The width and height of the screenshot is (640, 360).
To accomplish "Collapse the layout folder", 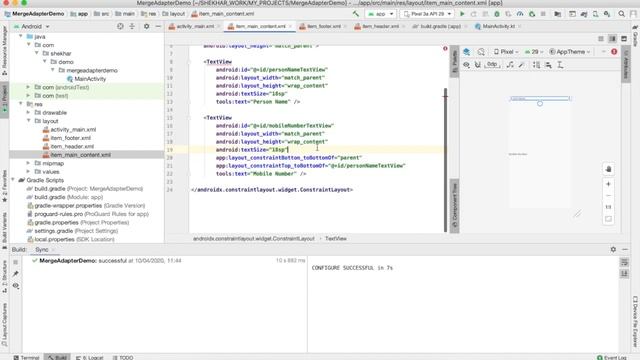I will point(28,121).
